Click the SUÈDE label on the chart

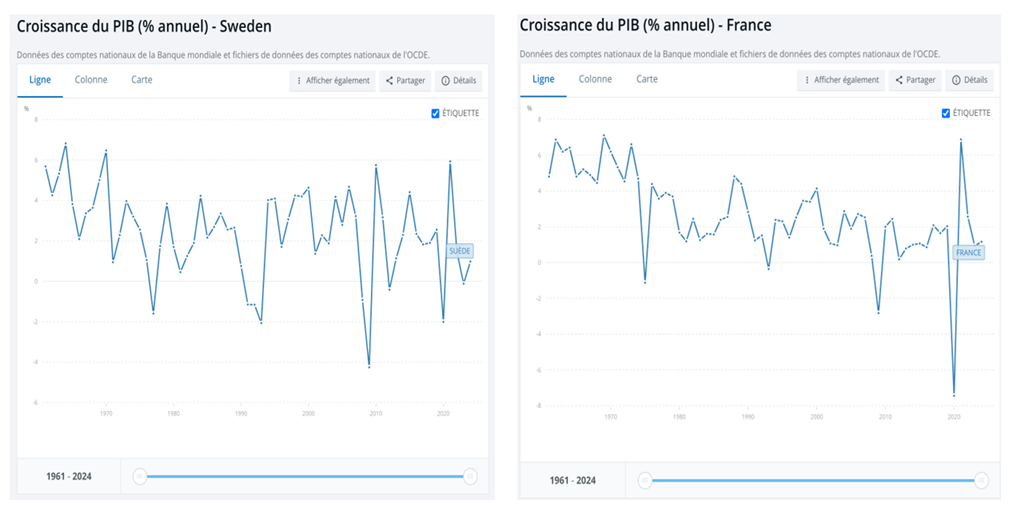[x=460, y=251]
